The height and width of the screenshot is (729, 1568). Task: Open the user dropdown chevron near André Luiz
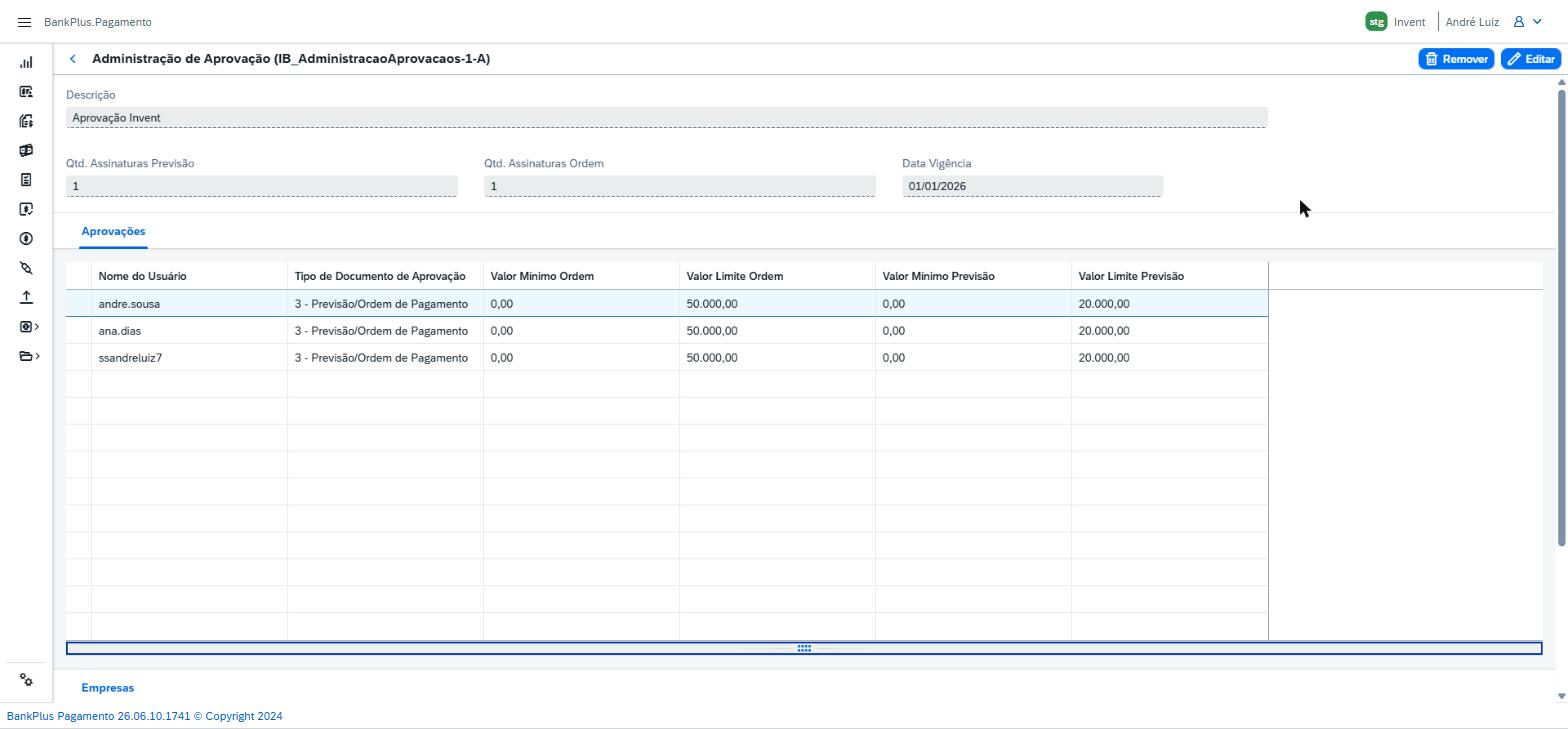coord(1537,21)
